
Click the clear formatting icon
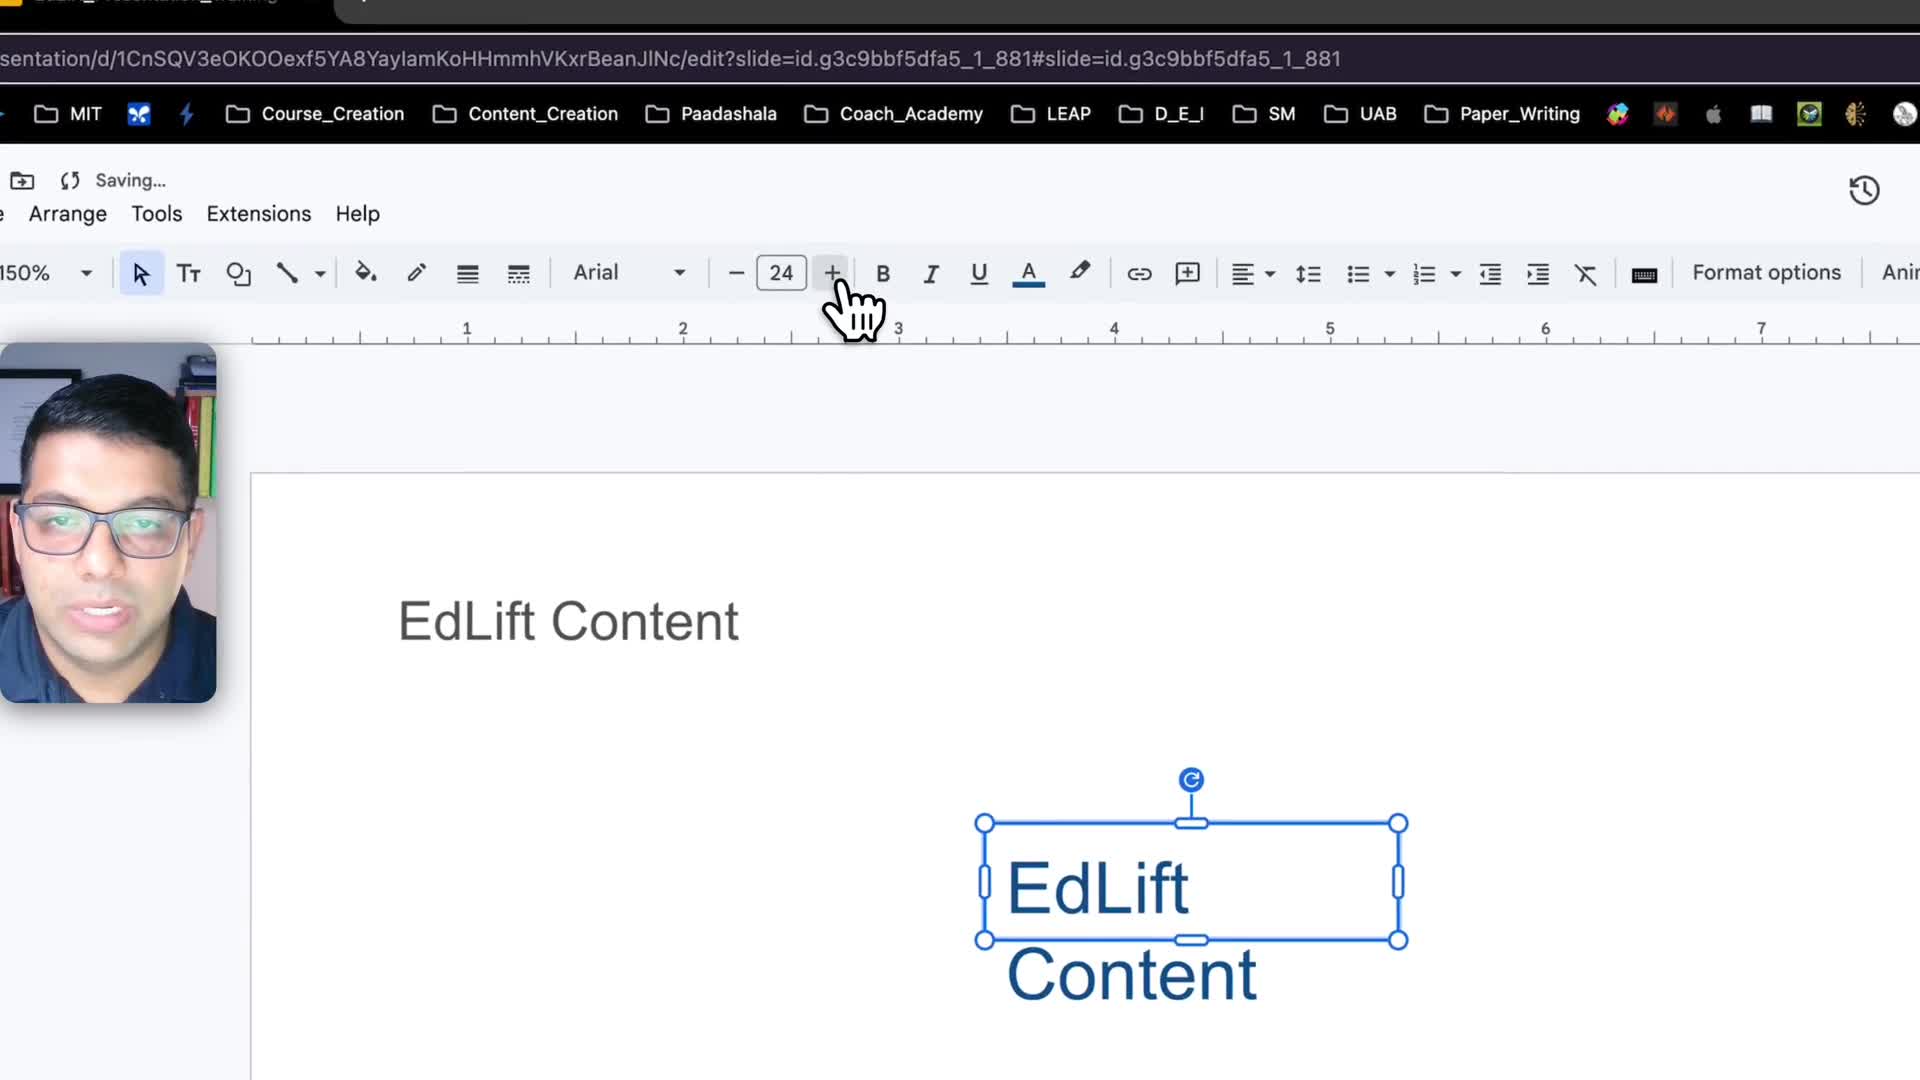click(x=1585, y=273)
